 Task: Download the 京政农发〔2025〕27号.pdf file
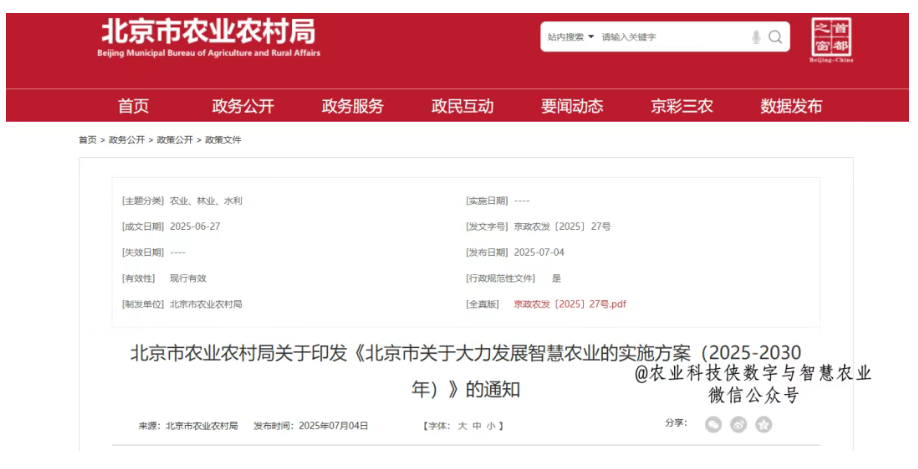(x=569, y=304)
